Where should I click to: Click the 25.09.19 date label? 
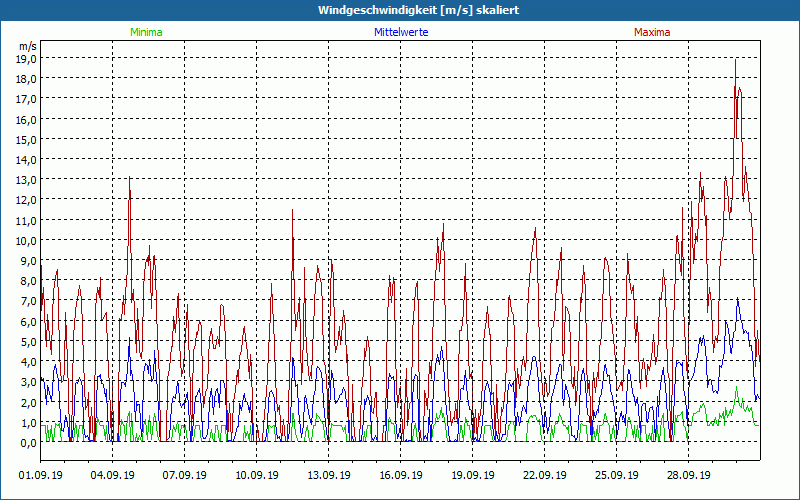coord(616,475)
